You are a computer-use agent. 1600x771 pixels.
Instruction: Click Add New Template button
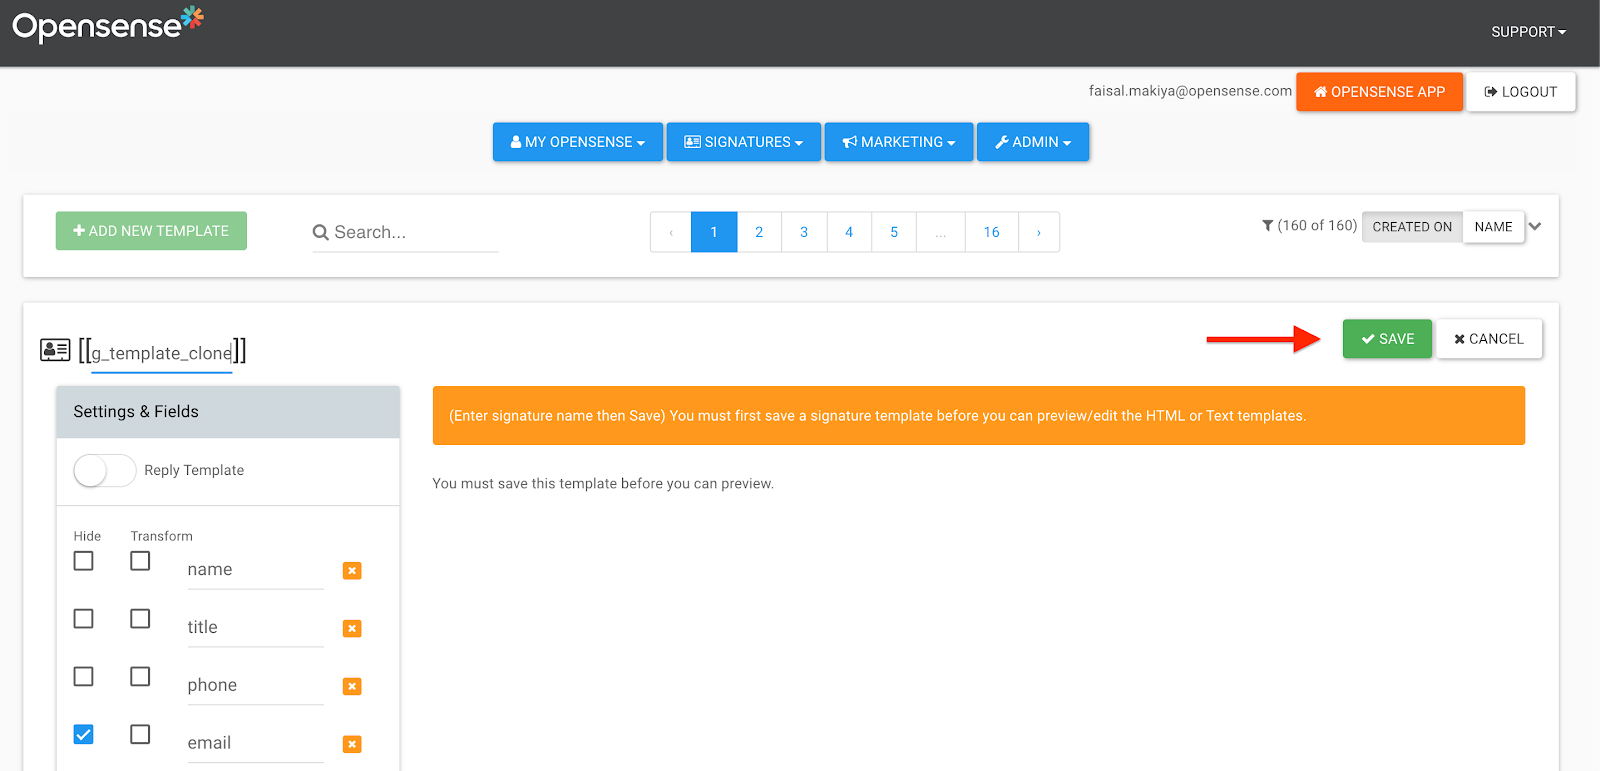[151, 231]
